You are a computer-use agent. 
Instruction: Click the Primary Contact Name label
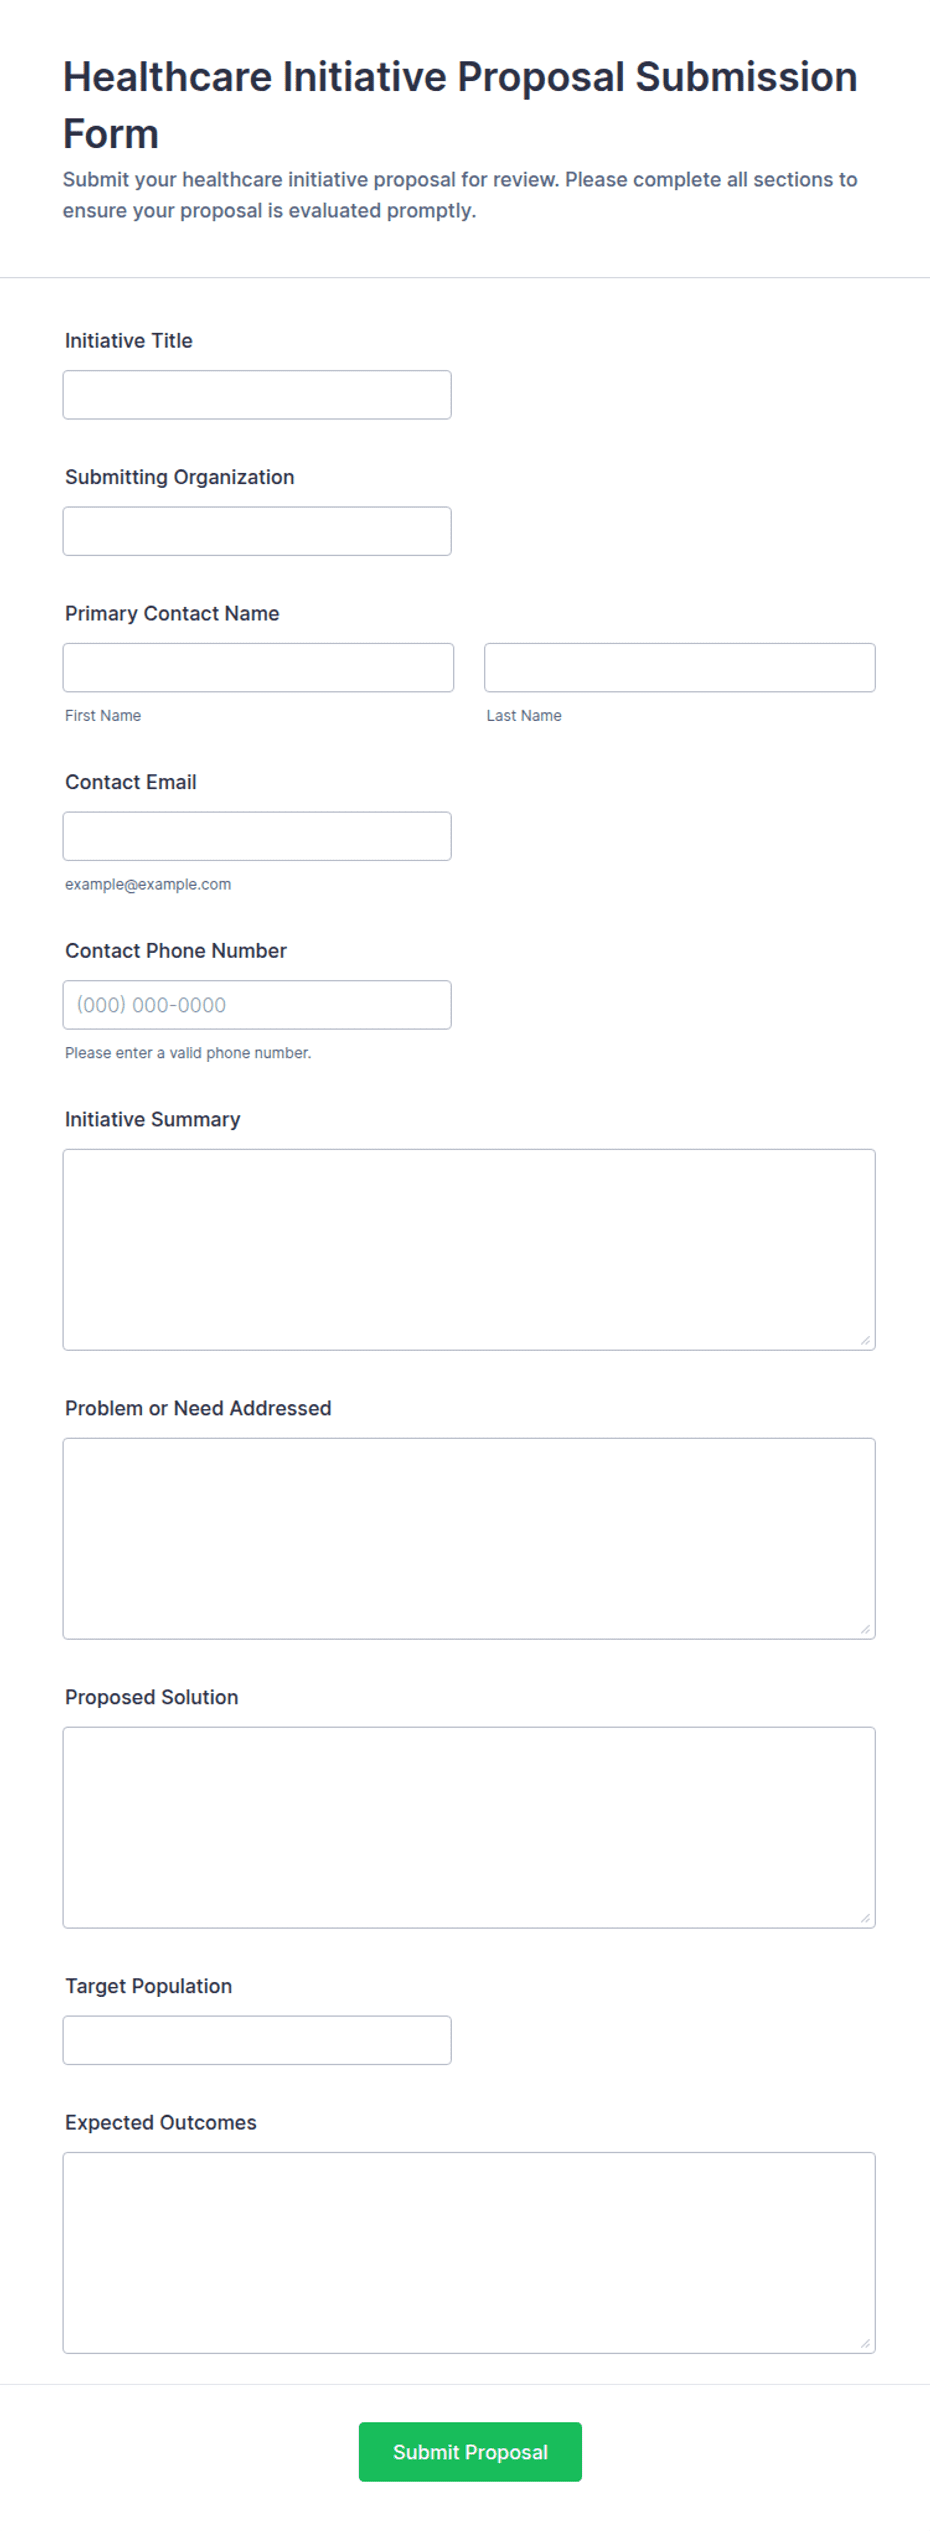point(172,614)
